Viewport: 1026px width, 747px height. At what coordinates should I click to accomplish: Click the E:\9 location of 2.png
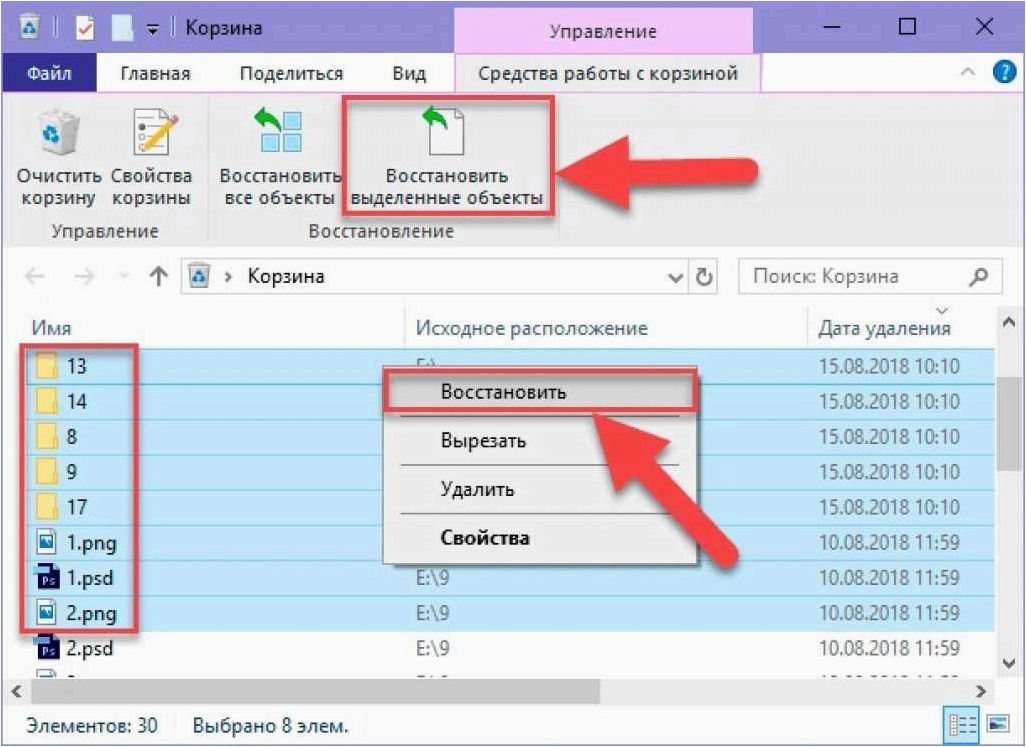point(433,613)
